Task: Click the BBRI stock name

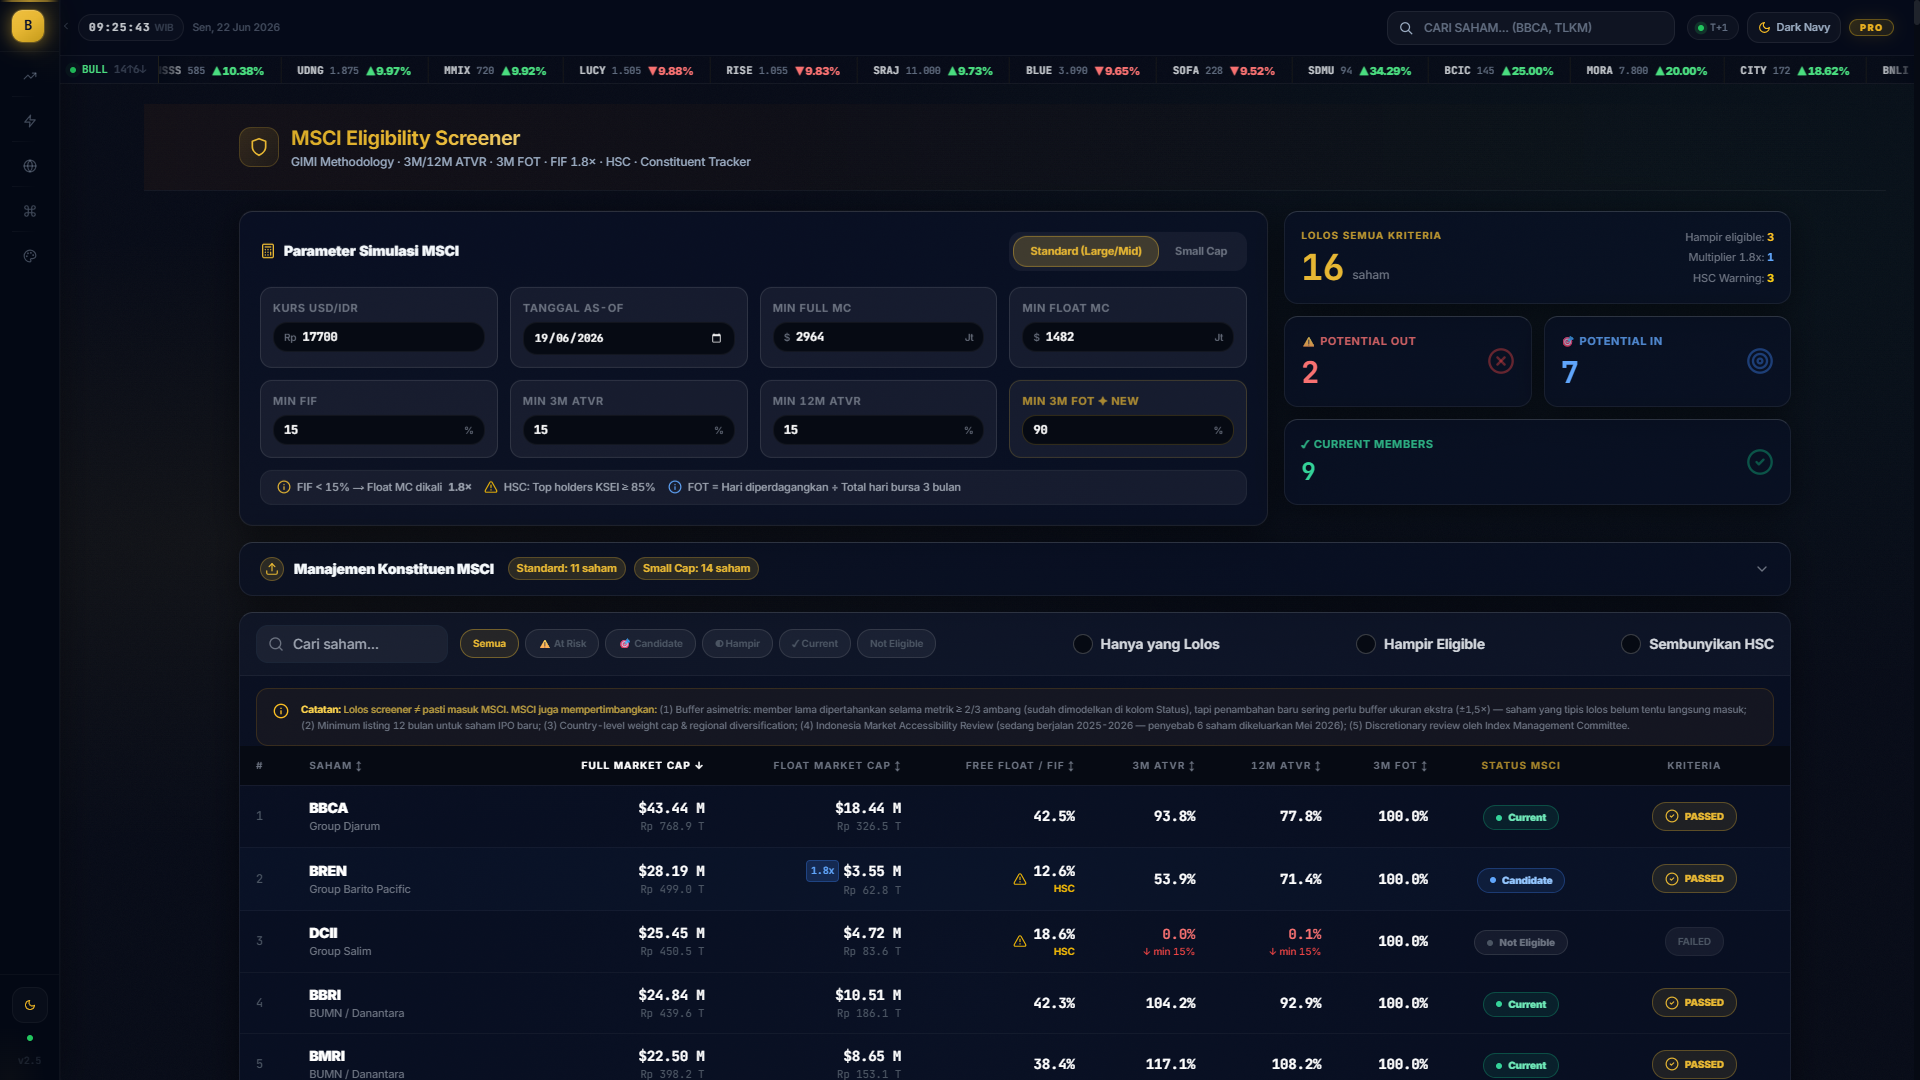Action: (325, 995)
